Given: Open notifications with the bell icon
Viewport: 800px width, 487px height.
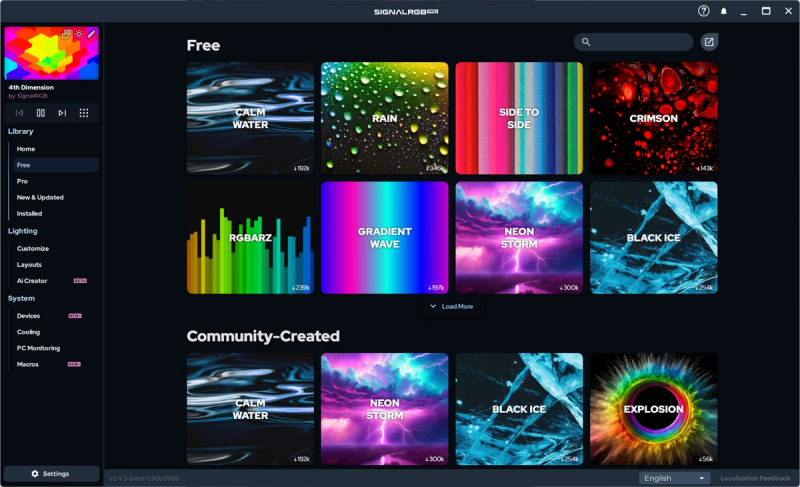Looking at the screenshot, I should tap(724, 11).
